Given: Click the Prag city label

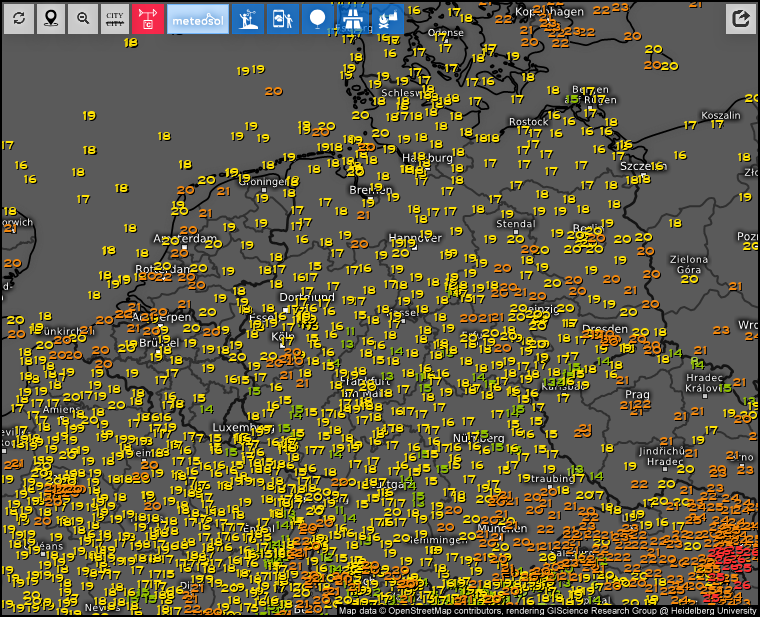Looking at the screenshot, I should [x=637, y=394].
